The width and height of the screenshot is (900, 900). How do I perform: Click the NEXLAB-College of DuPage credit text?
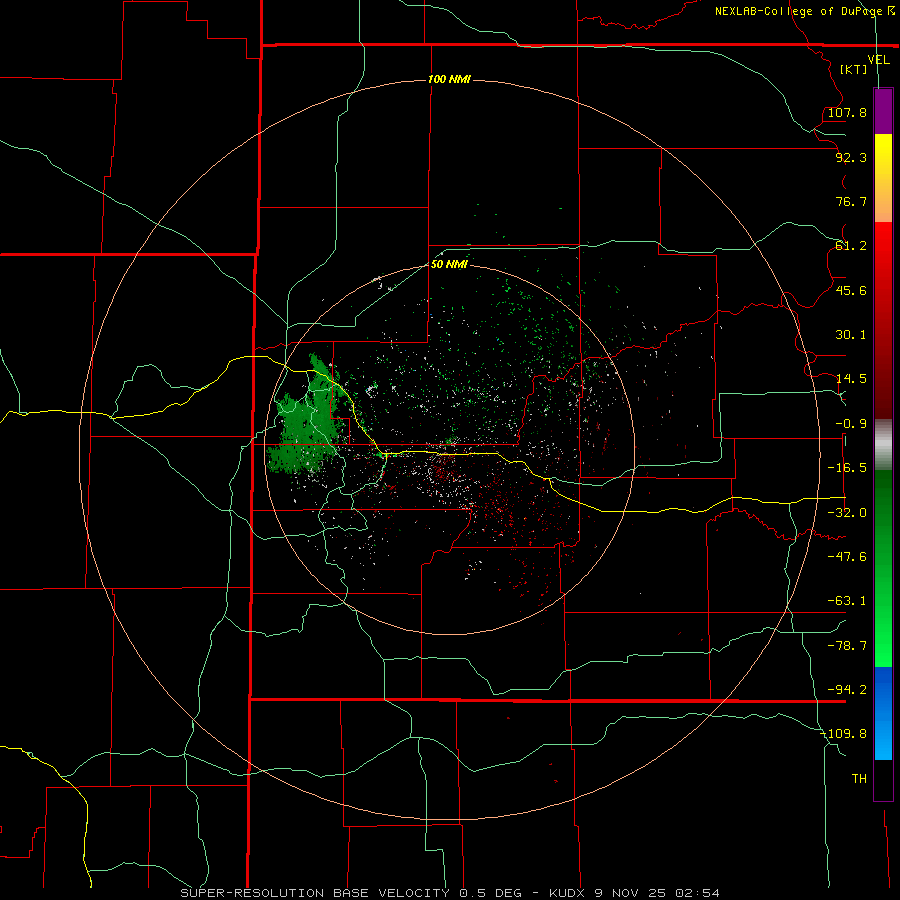[x=804, y=11]
